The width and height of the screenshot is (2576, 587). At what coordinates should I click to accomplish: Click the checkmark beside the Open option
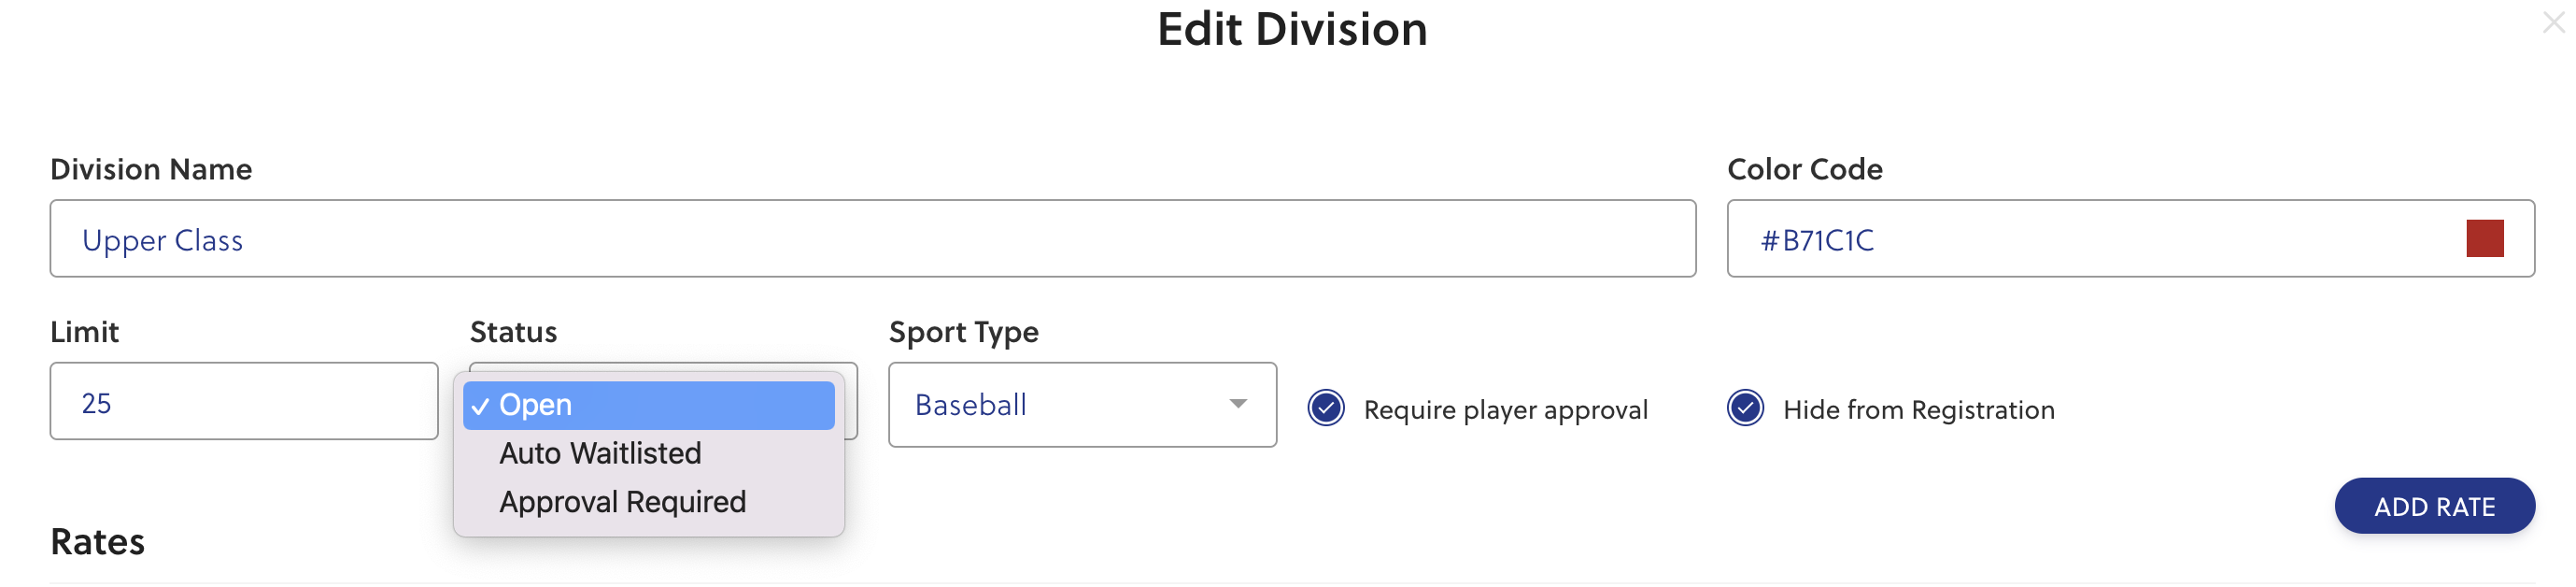pyautogui.click(x=481, y=406)
